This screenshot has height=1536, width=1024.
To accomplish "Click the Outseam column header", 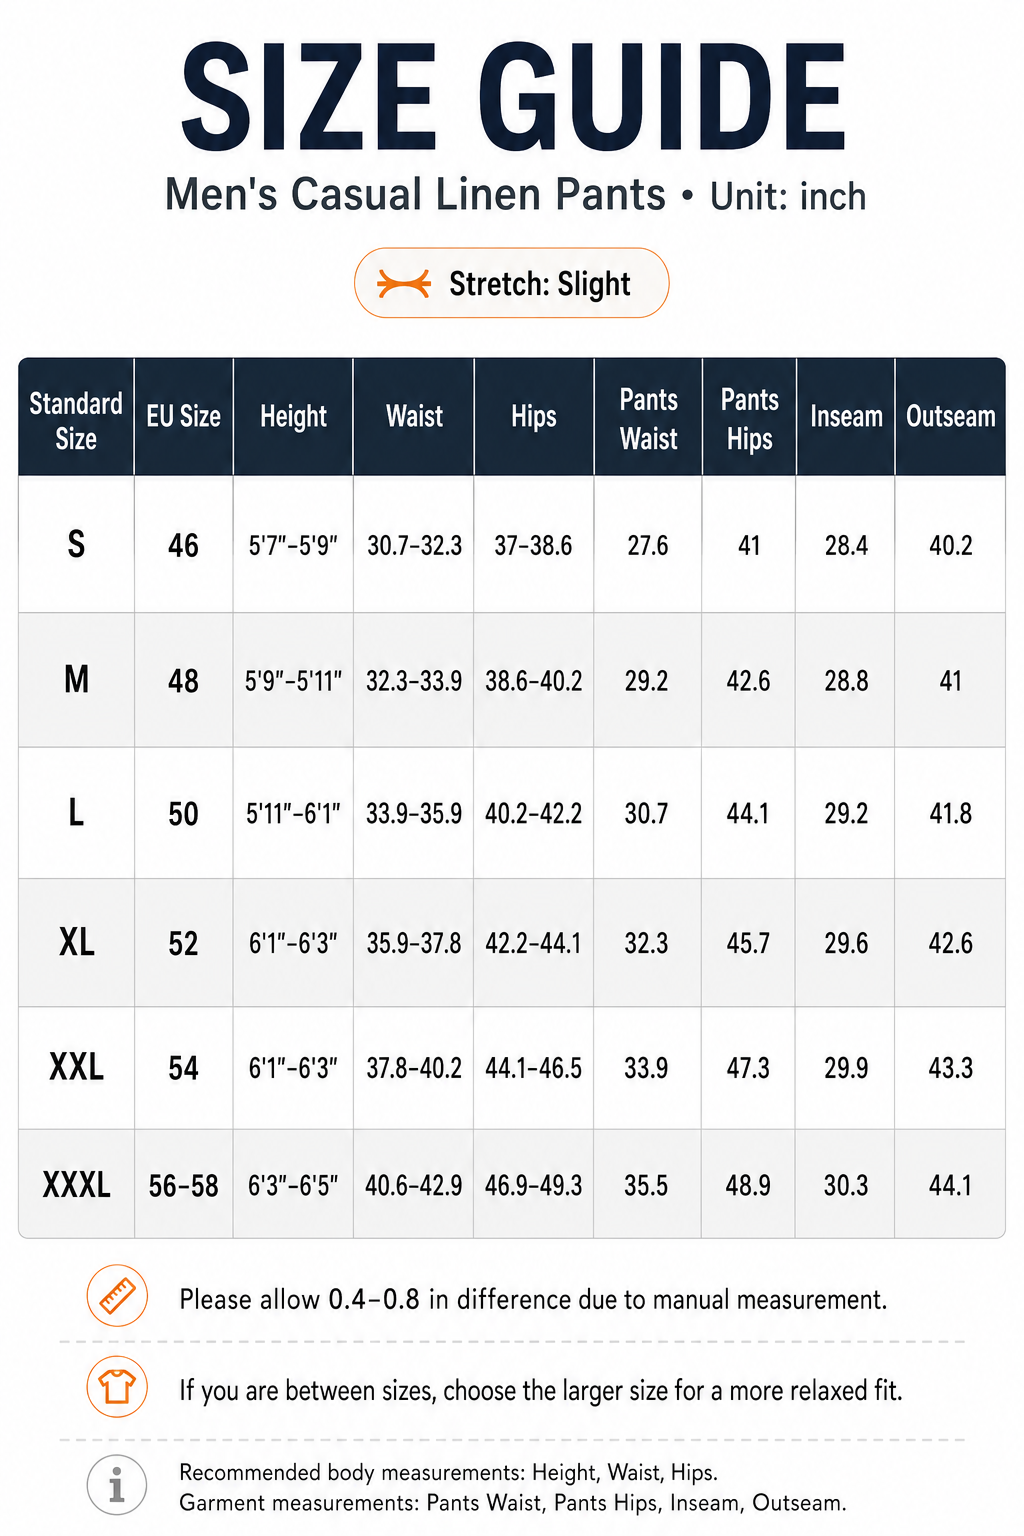I will coord(950,416).
